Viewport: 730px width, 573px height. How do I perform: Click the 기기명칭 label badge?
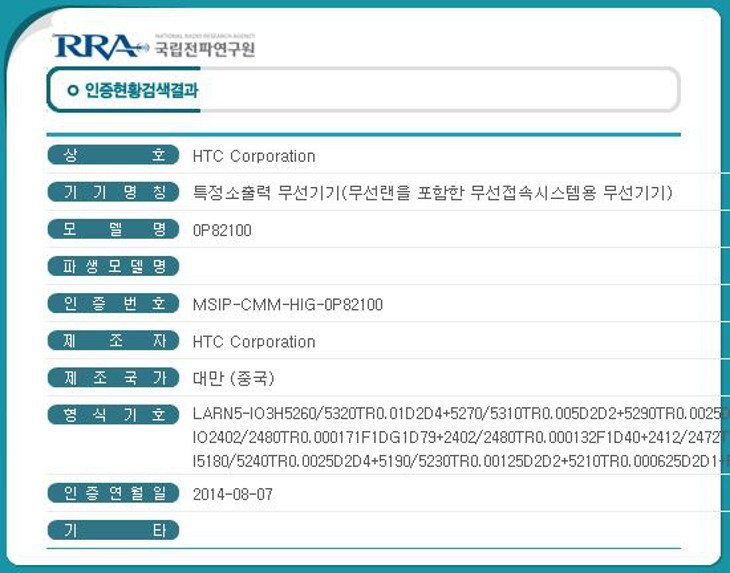pyautogui.click(x=113, y=192)
